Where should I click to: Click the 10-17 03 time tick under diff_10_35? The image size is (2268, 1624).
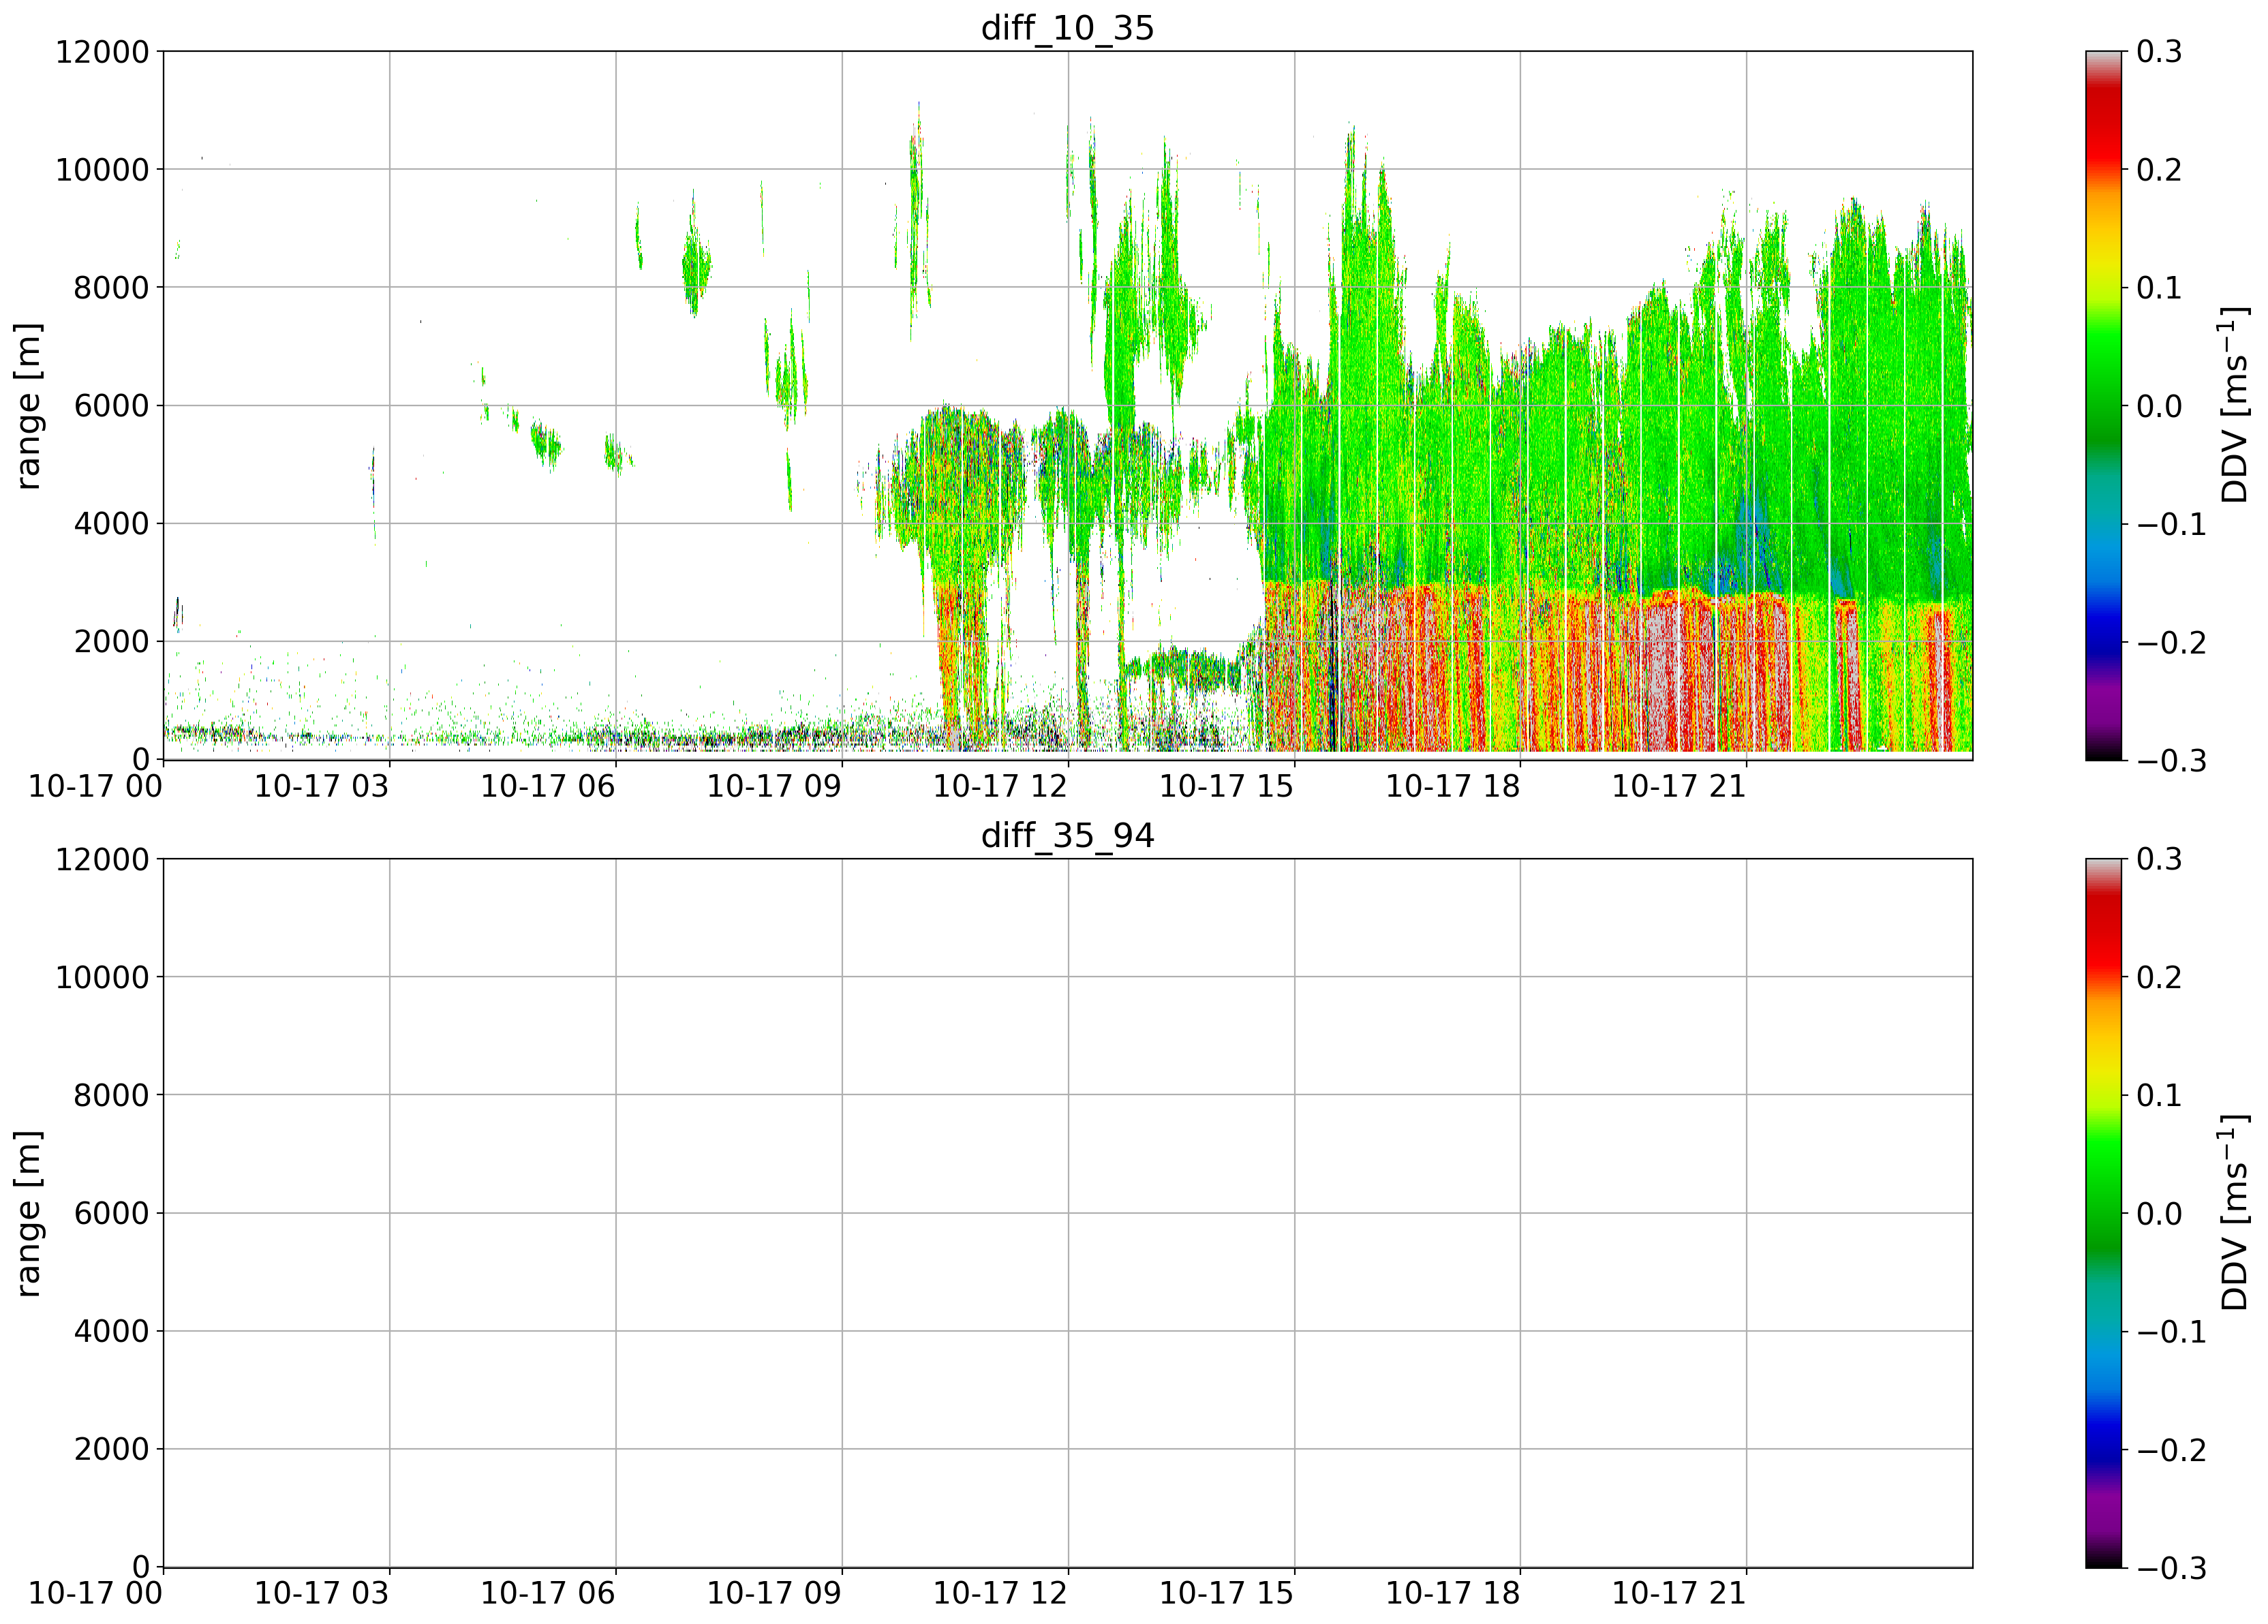(321, 786)
